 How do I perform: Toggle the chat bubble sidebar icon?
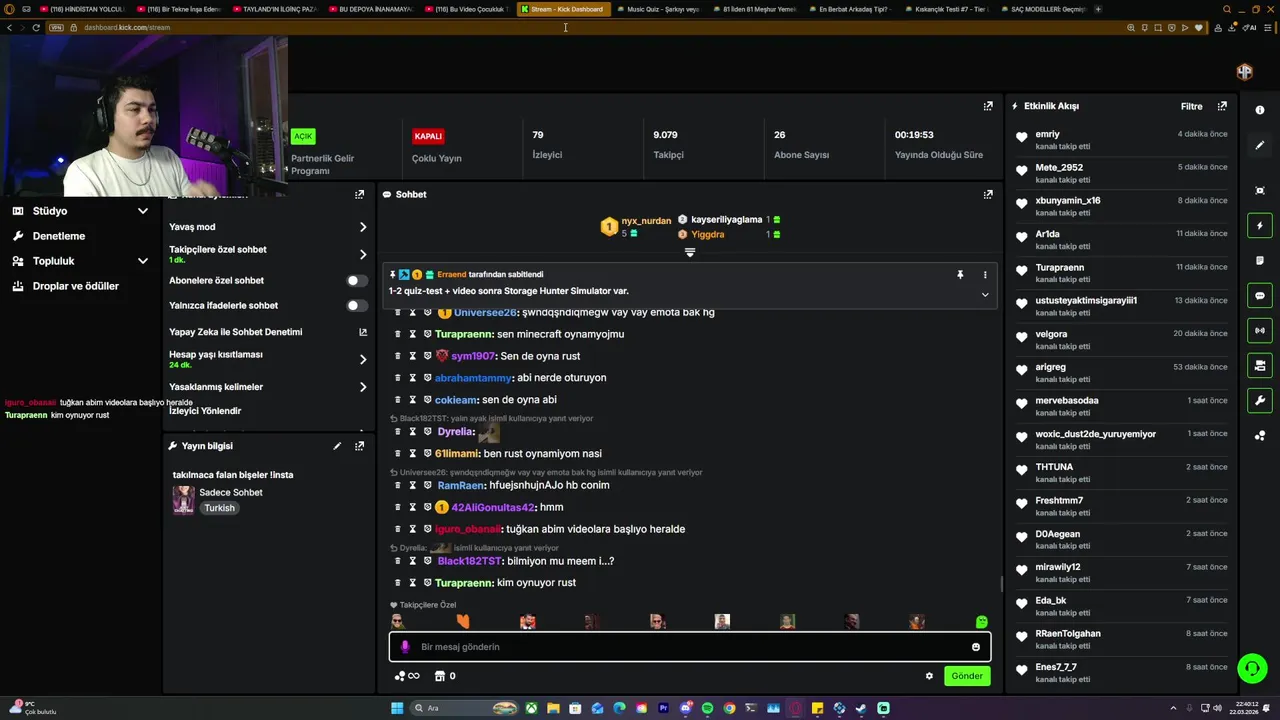pos(1260,296)
